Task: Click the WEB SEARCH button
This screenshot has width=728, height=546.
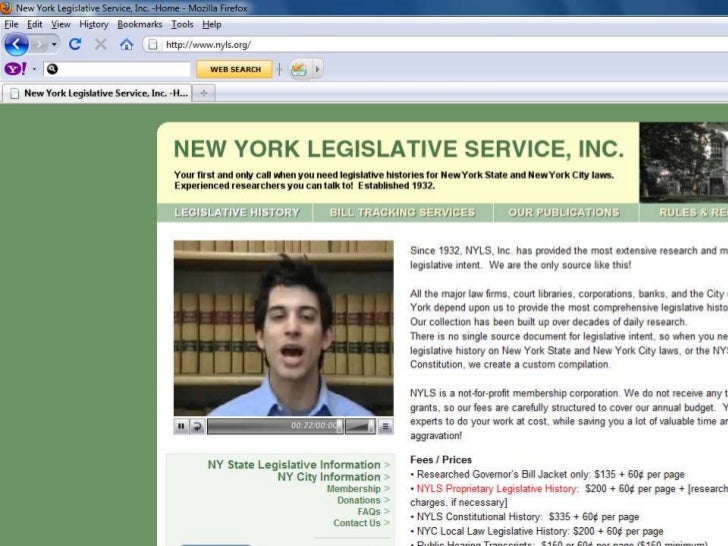Action: coord(235,70)
